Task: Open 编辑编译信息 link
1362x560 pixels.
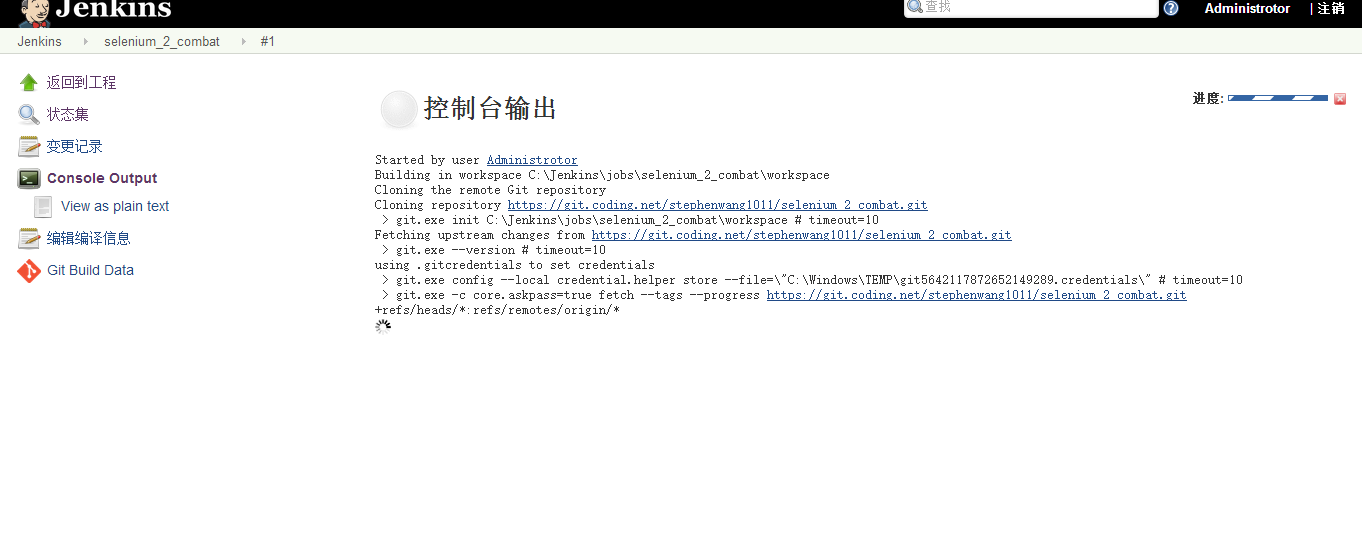Action: coord(89,239)
